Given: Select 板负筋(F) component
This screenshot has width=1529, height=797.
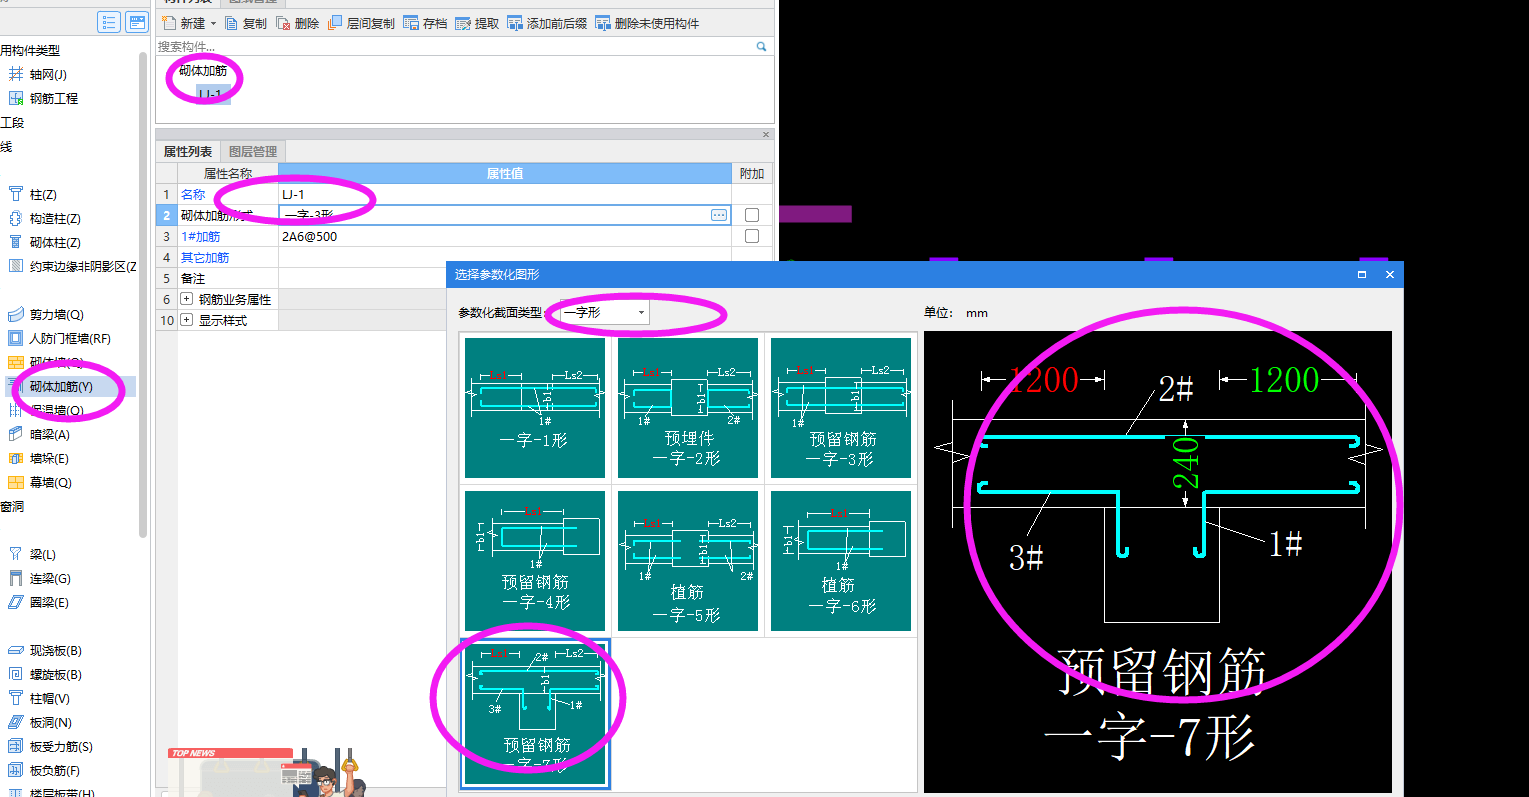Looking at the screenshot, I should click(x=45, y=770).
